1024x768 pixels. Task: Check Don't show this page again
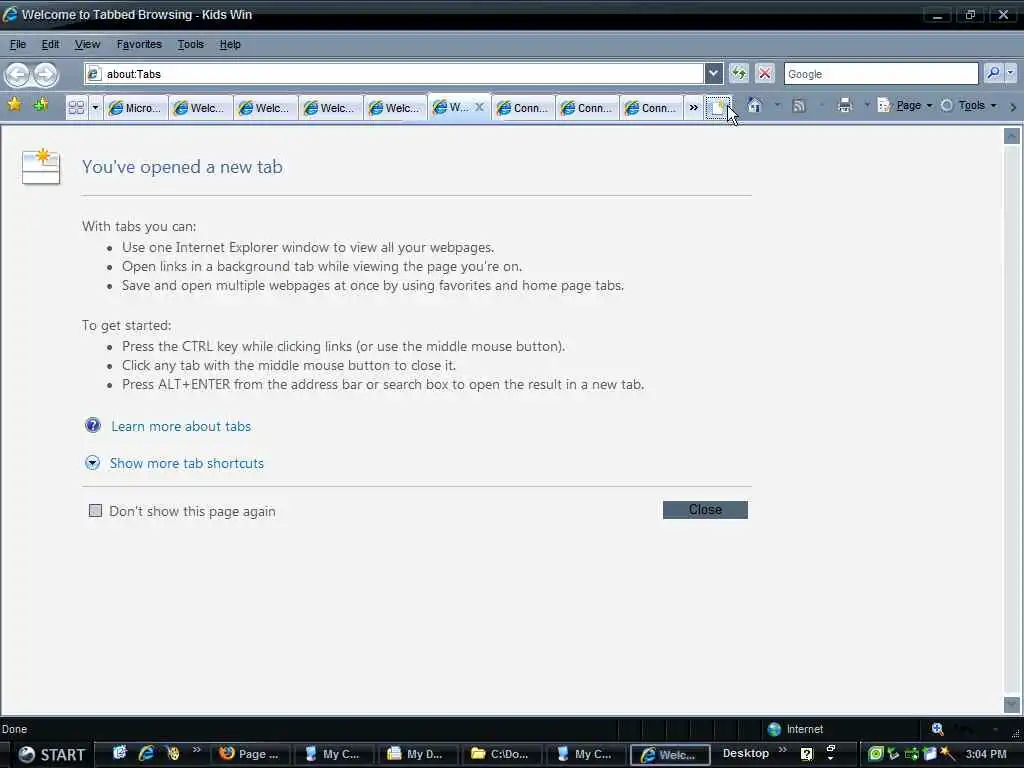(95, 511)
